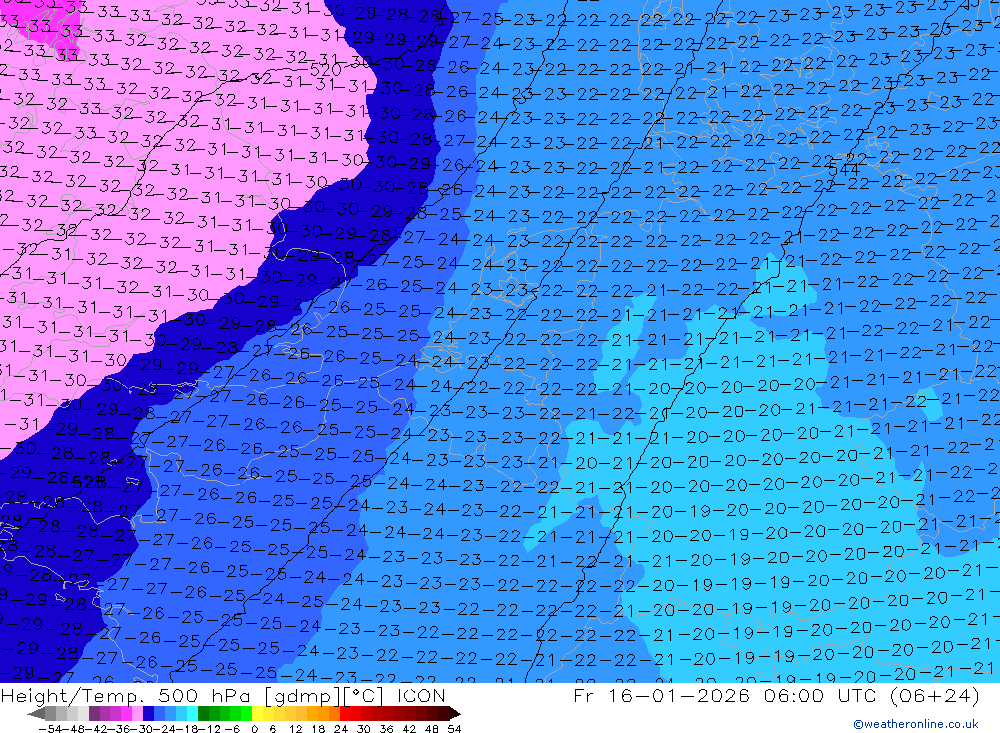The width and height of the screenshot is (1000, 733).
Task: Click the '544' height contour label
Action: pyautogui.click(x=843, y=170)
